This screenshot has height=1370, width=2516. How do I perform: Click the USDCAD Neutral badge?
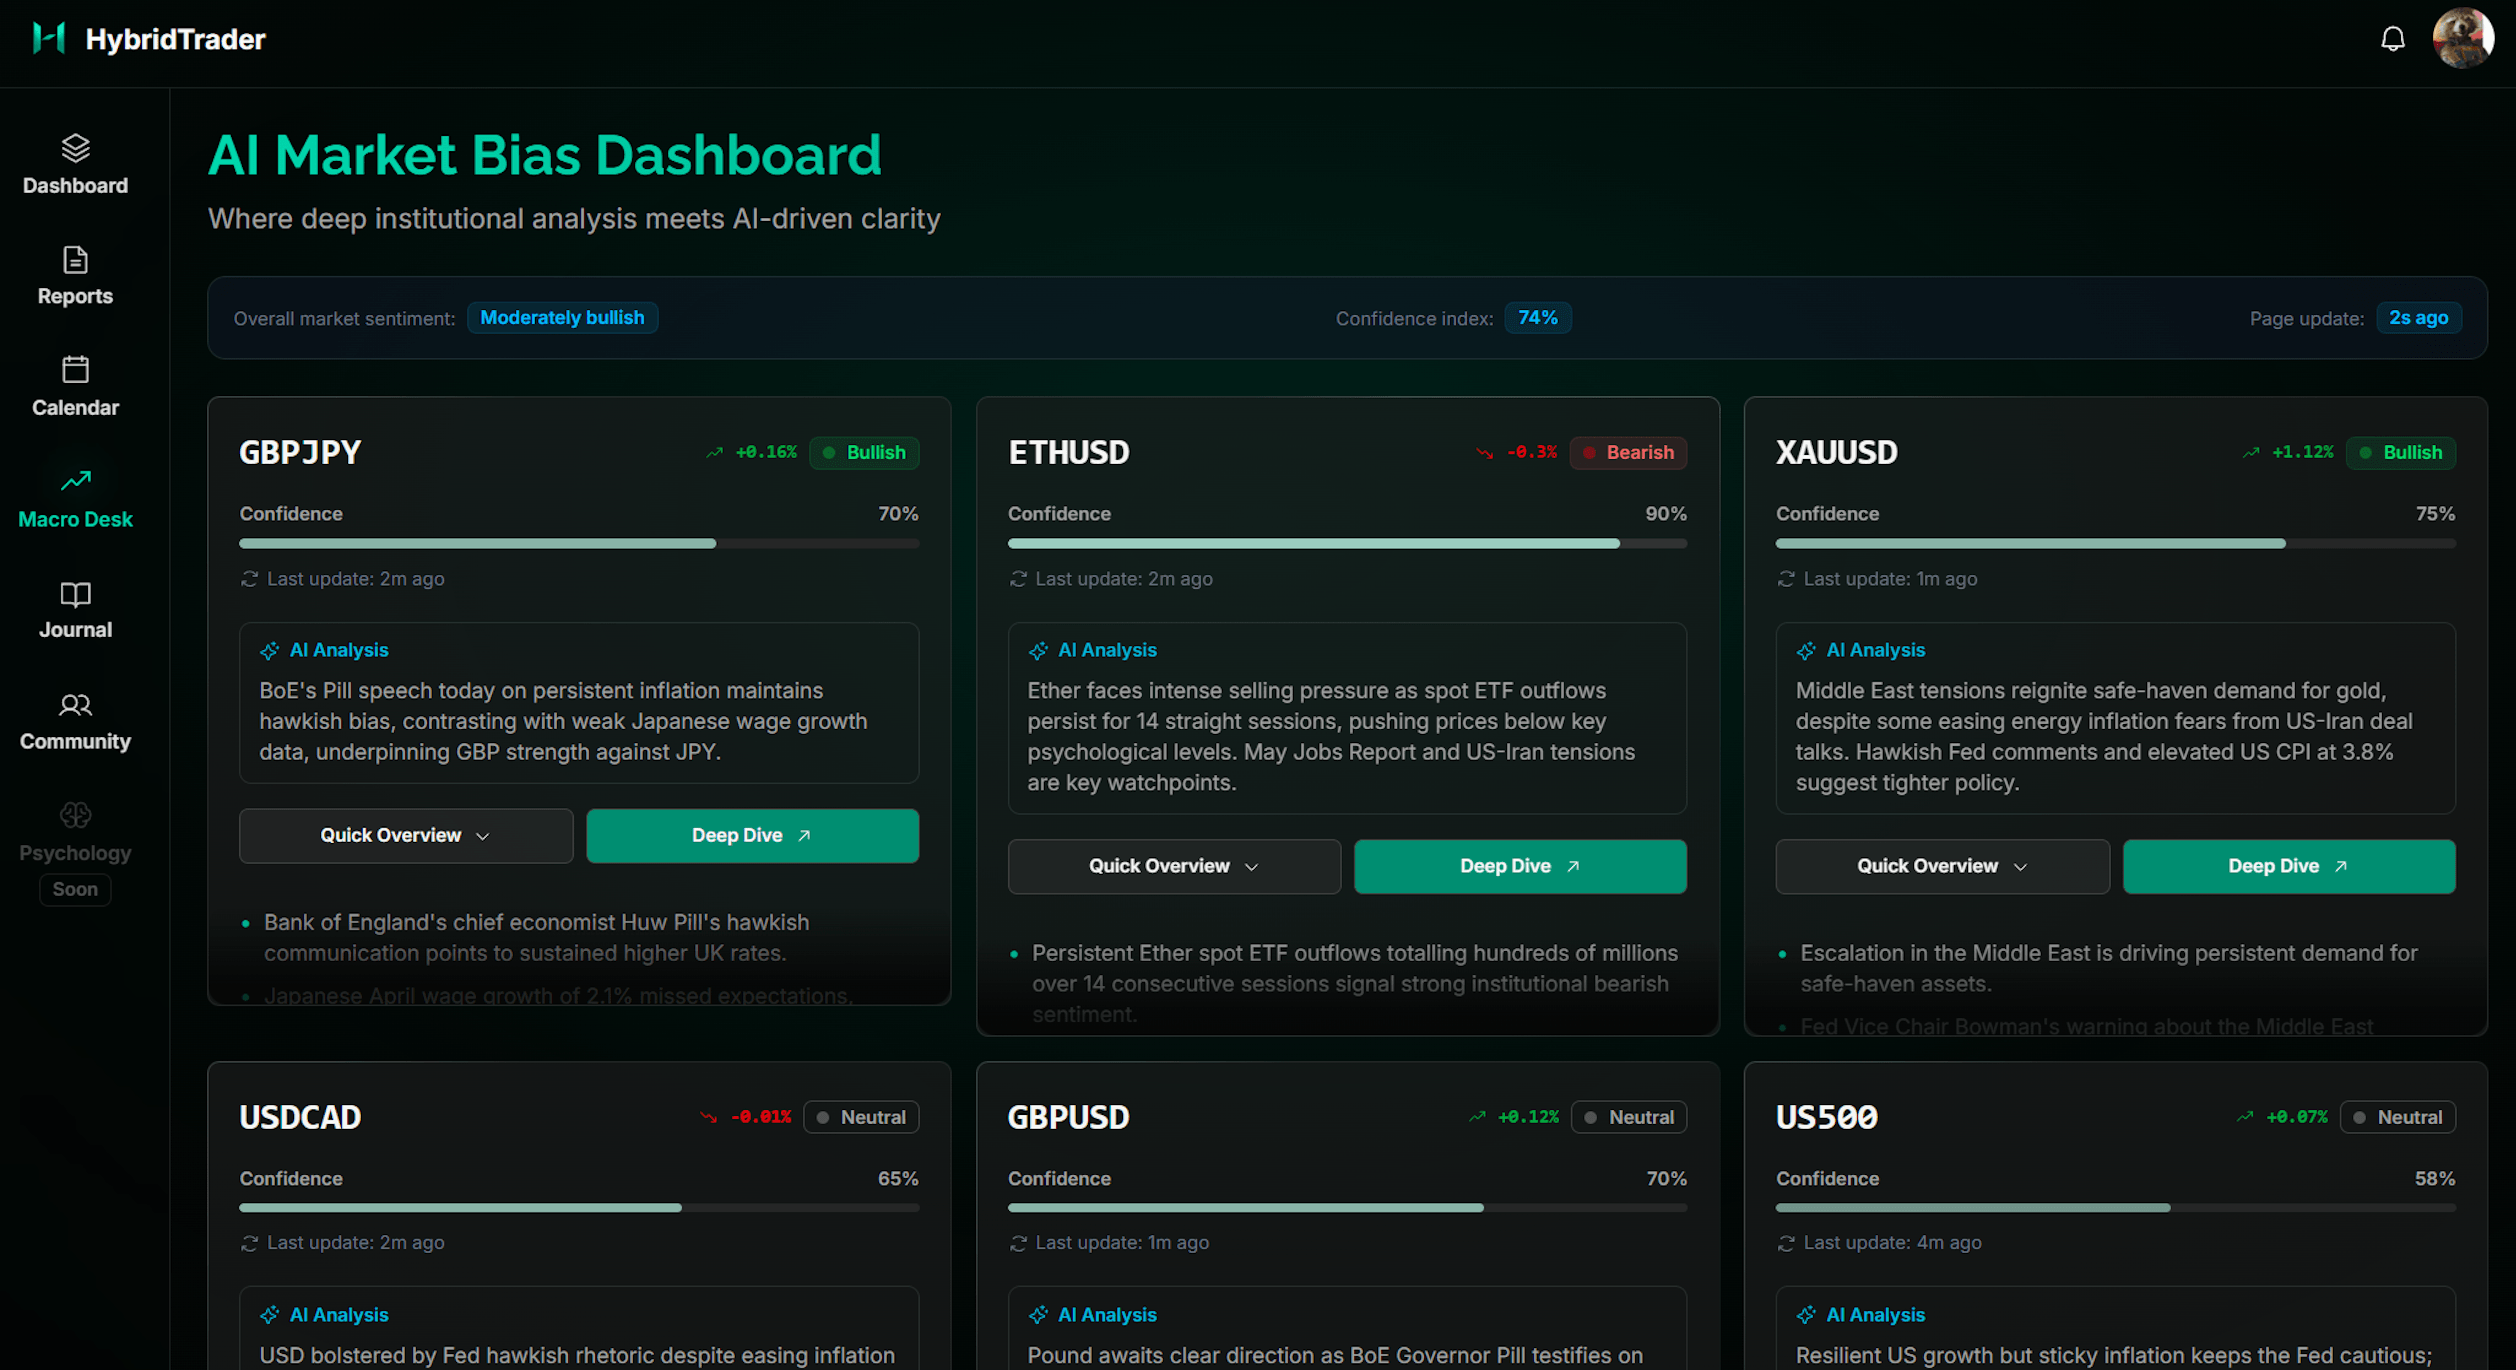point(861,1117)
